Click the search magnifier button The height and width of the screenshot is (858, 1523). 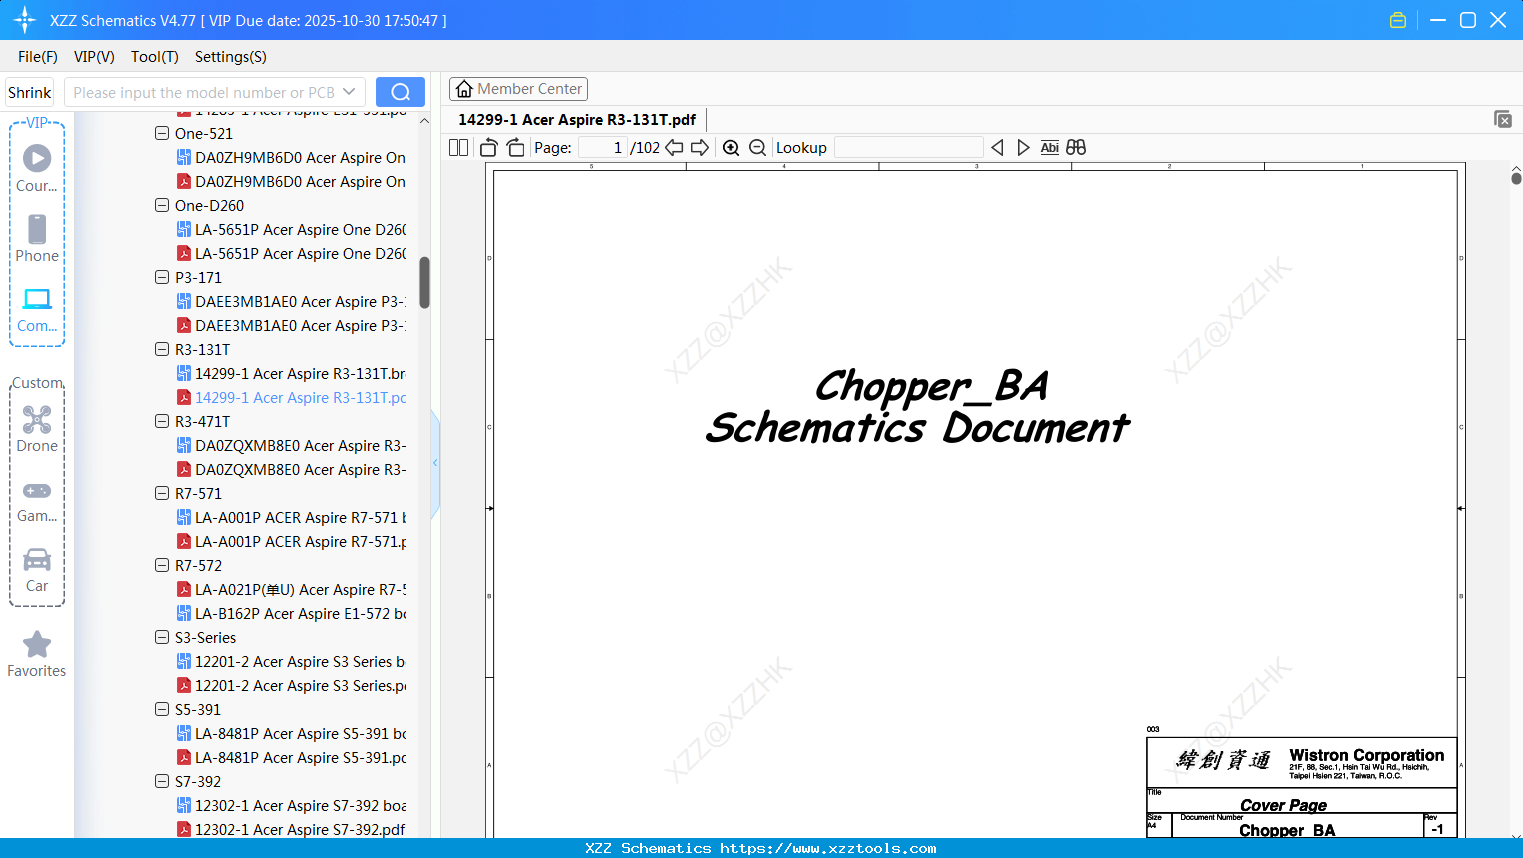pos(400,92)
